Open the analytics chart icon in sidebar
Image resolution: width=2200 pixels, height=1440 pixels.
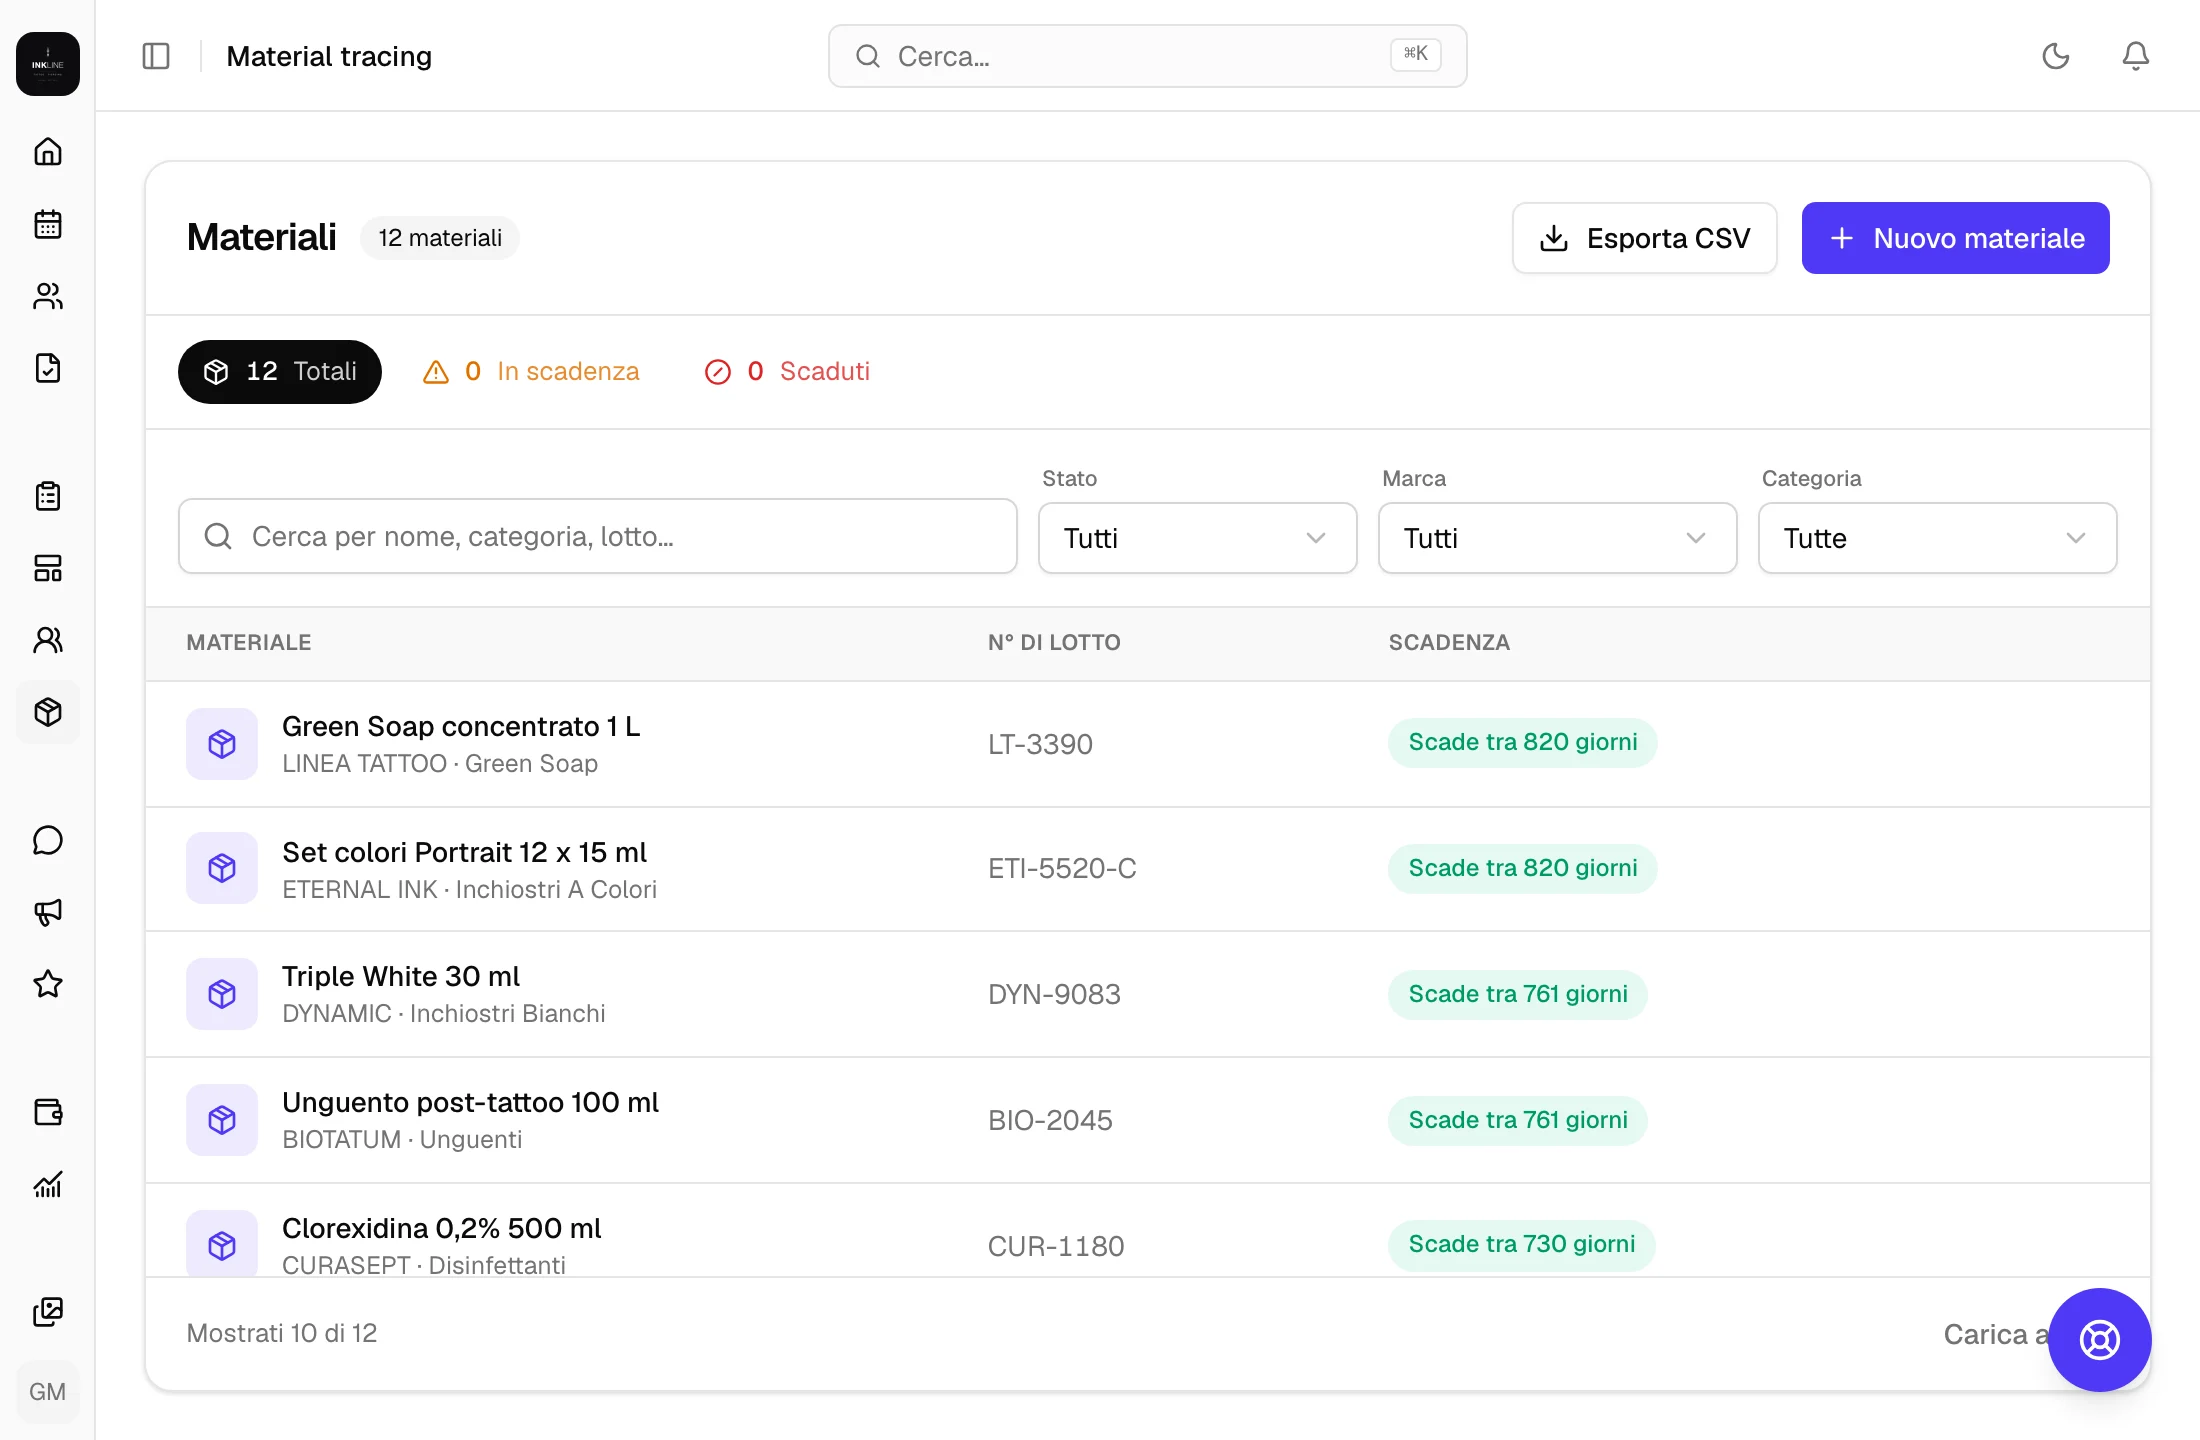click(x=48, y=1184)
